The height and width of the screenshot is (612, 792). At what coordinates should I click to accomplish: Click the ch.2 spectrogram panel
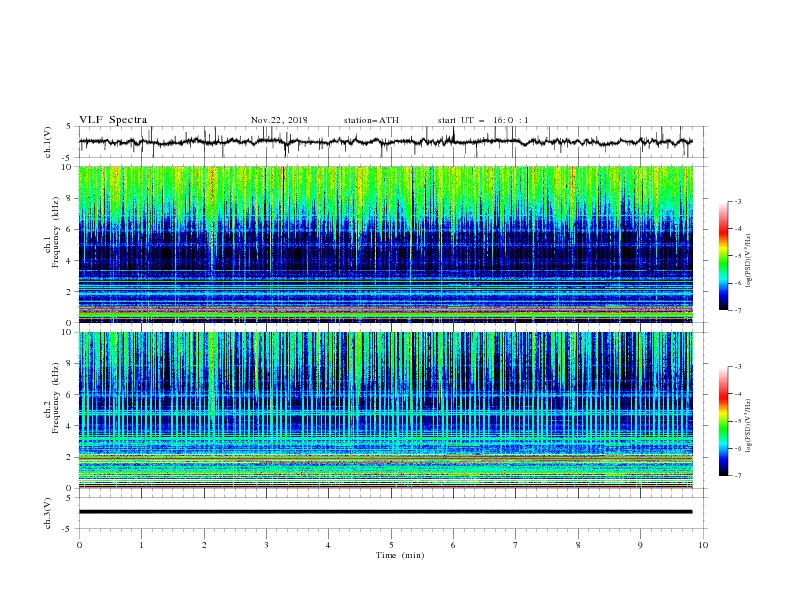tap(386, 410)
